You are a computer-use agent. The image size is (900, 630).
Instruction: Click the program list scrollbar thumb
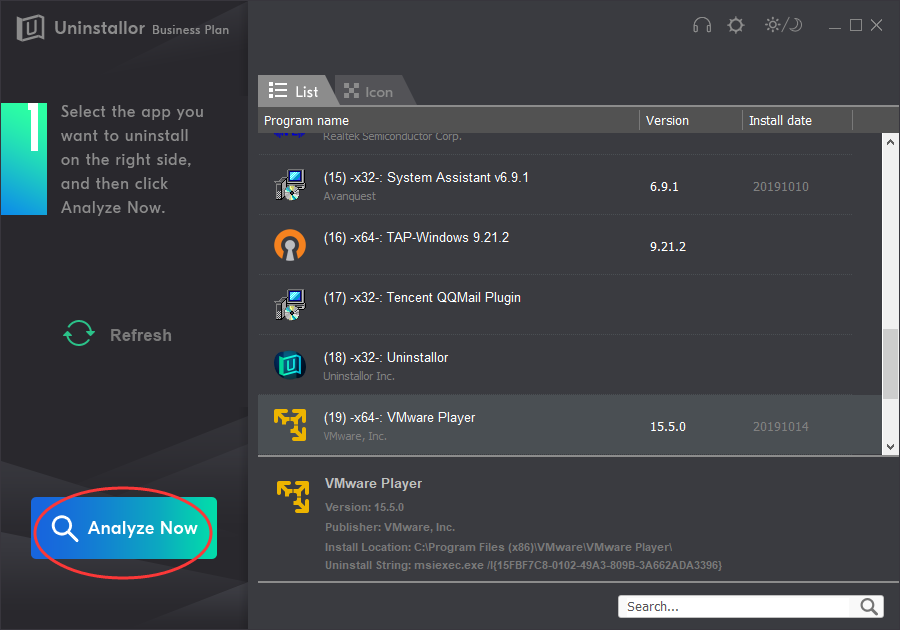890,364
